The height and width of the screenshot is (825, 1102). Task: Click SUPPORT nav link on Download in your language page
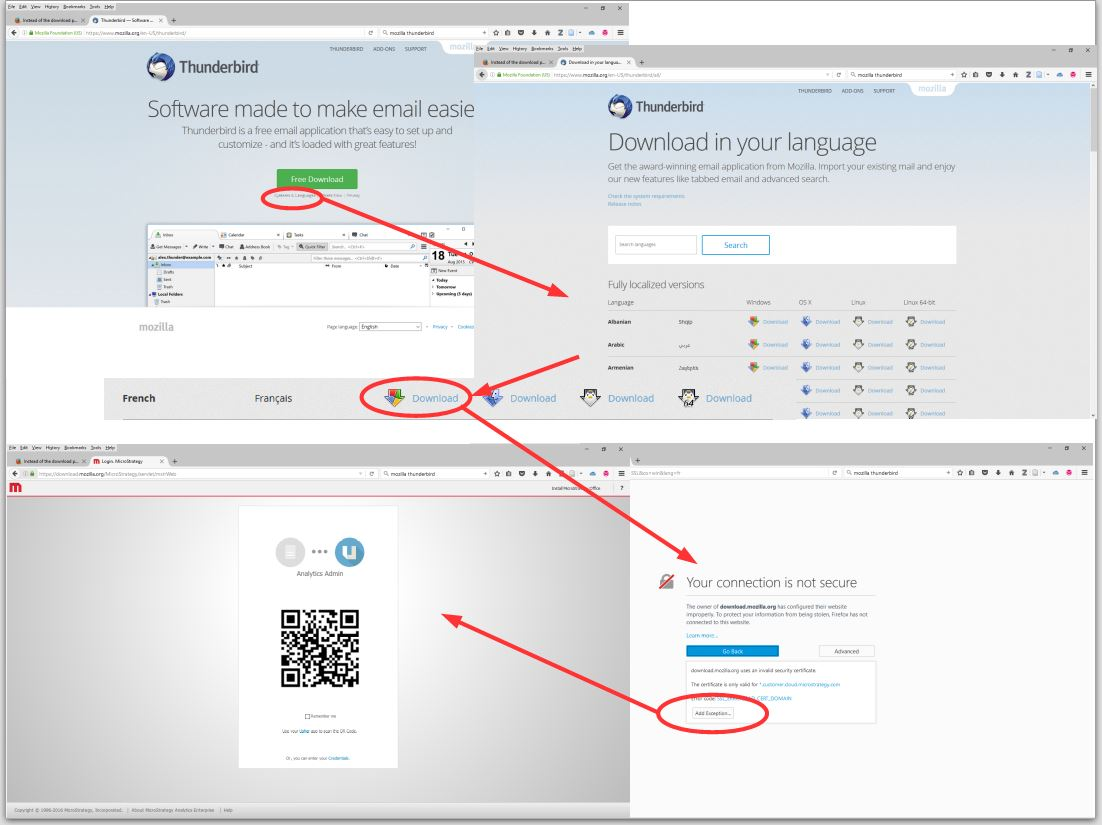tap(884, 91)
